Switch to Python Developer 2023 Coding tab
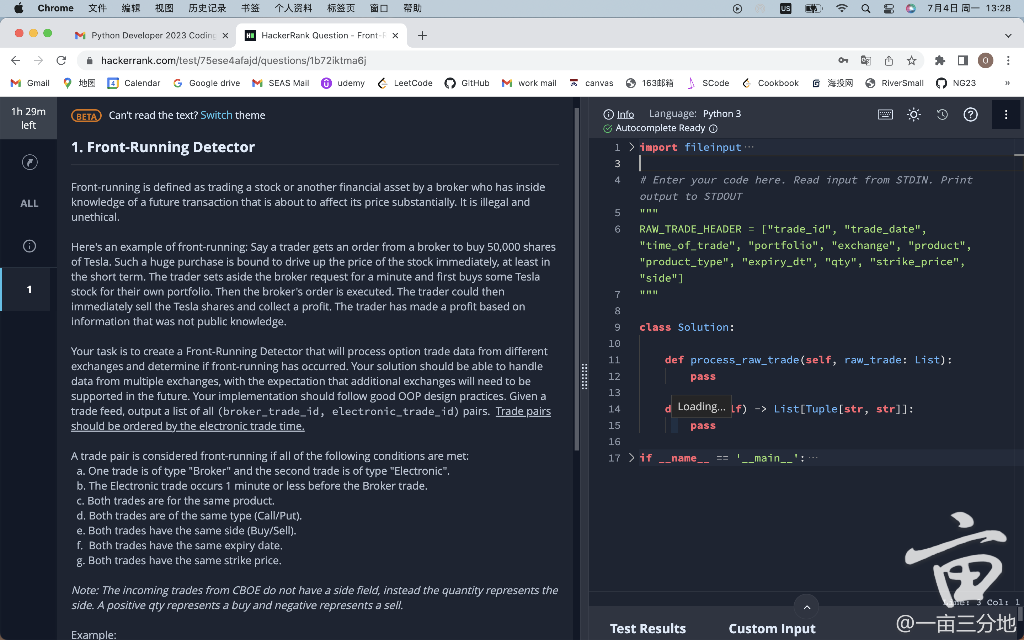This screenshot has width=1024, height=640. [152, 35]
